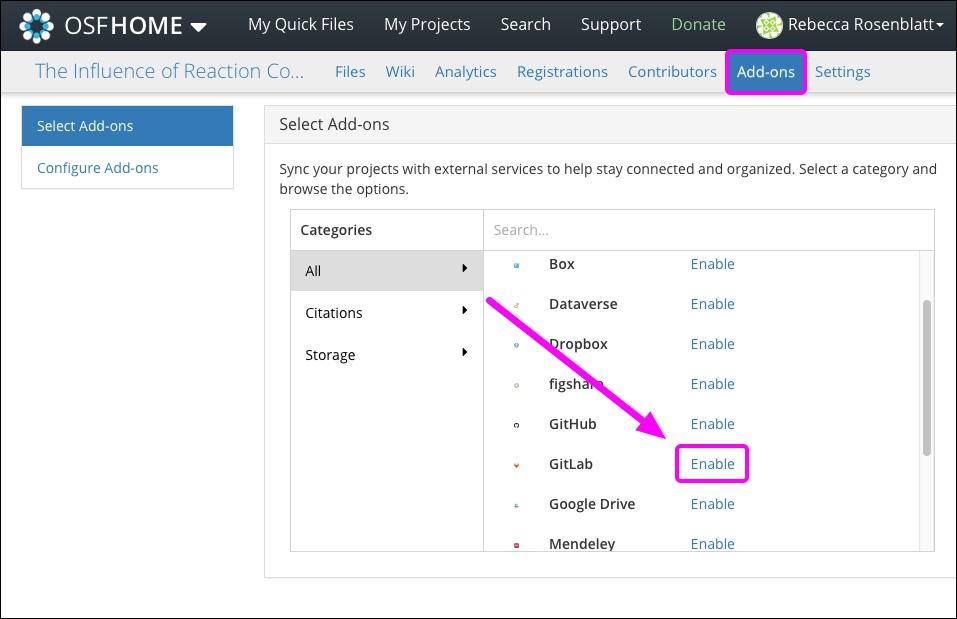This screenshot has width=957, height=619.
Task: Enable the GitLab add-on
Action: 712,463
